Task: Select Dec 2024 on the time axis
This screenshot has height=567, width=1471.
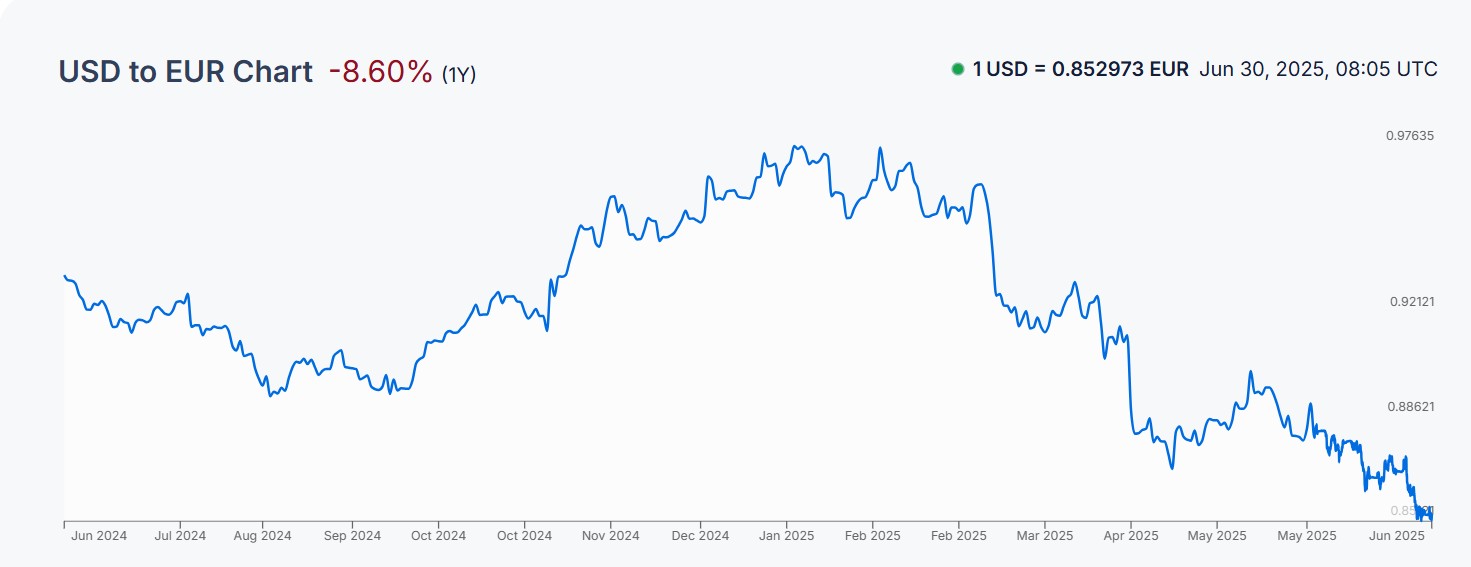Action: [x=700, y=536]
